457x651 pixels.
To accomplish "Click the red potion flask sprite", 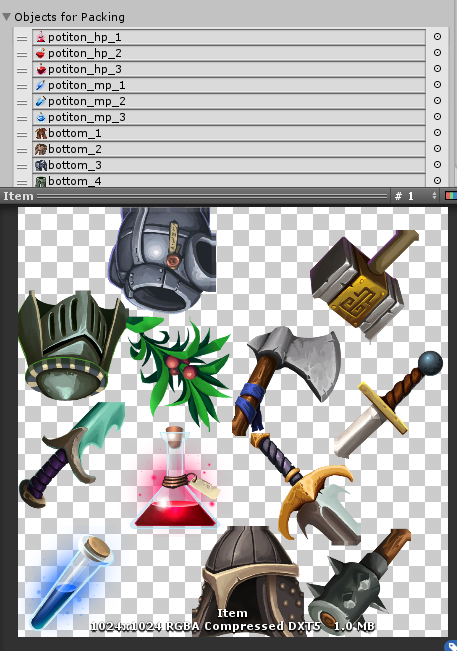I will coord(176,477).
